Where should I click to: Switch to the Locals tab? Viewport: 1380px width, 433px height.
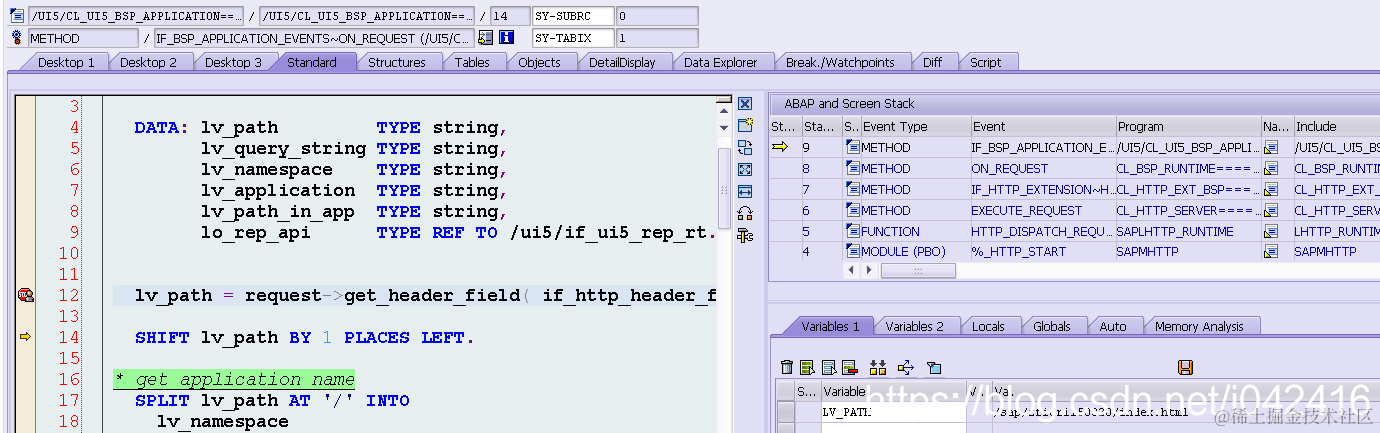(x=988, y=326)
